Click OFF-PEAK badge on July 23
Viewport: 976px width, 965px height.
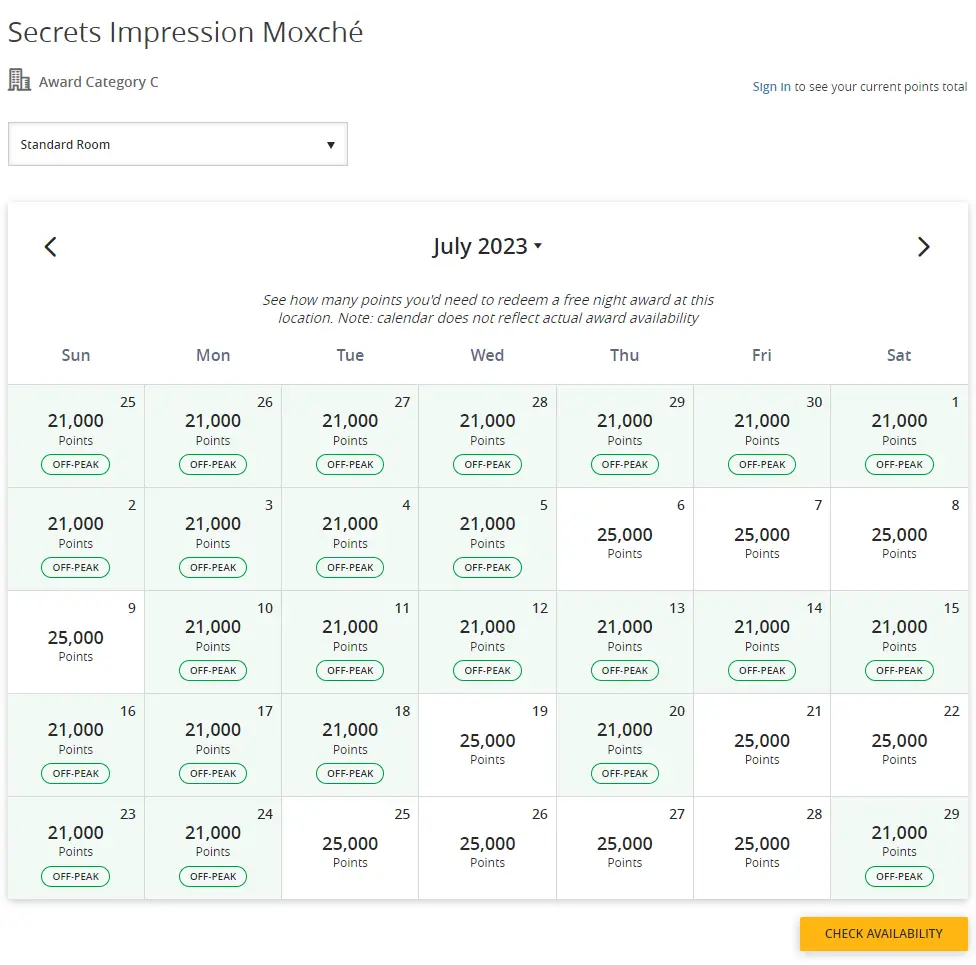click(x=76, y=877)
